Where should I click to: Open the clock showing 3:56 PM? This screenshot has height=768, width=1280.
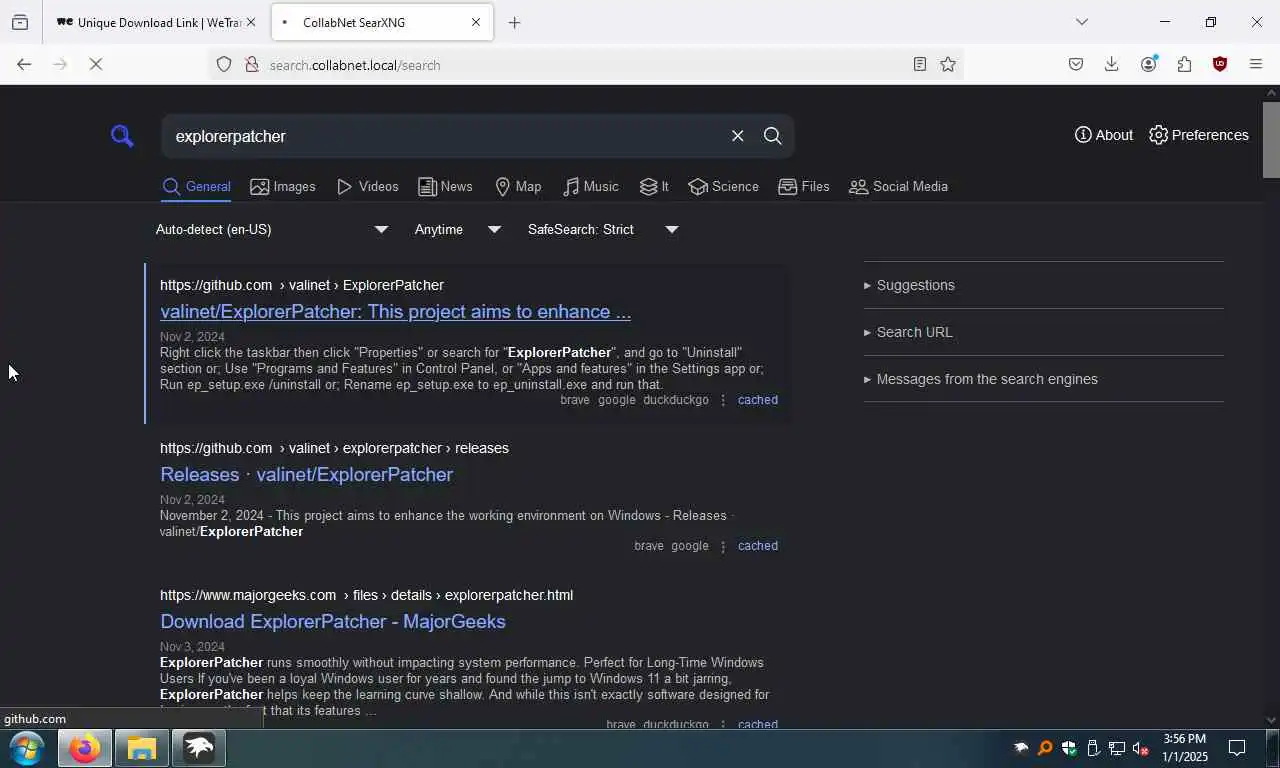pos(1184,748)
